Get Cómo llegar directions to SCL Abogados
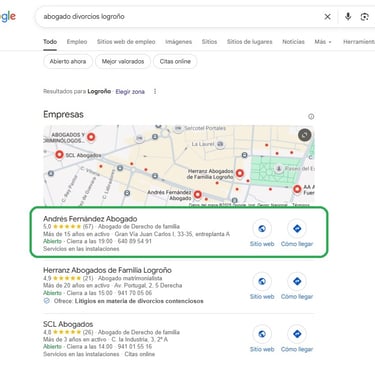The image size is (375, 366). click(297, 339)
